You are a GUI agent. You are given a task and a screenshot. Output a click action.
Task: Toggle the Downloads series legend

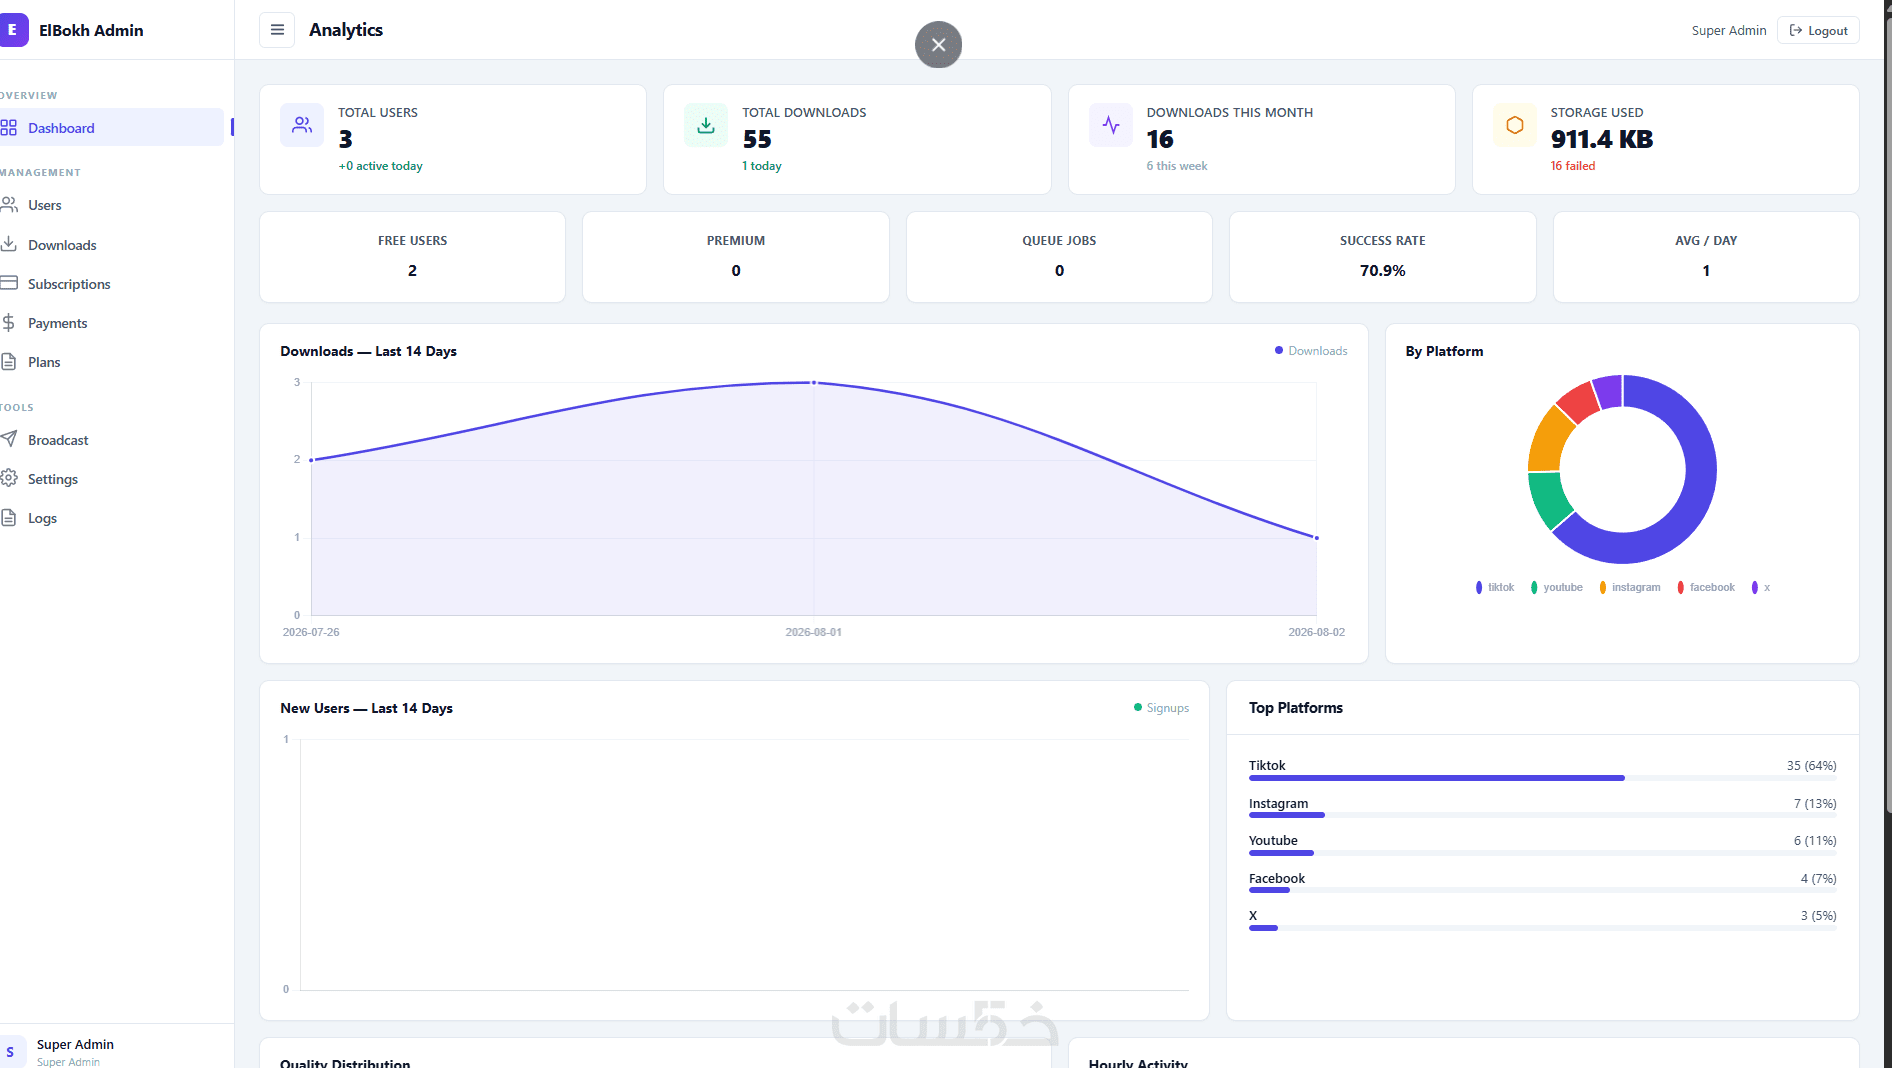point(1311,351)
